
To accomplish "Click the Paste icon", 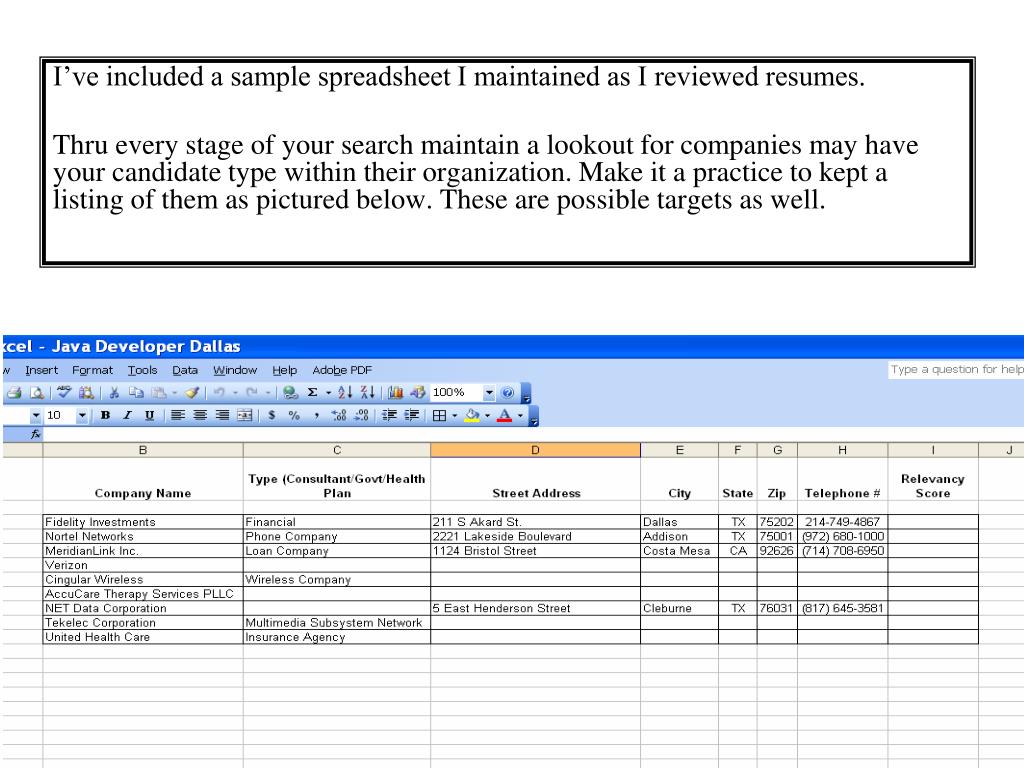I will click(159, 392).
